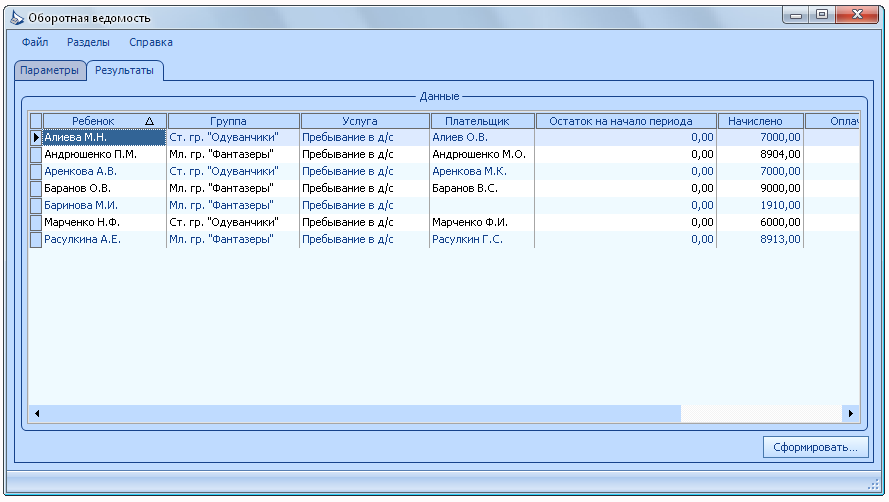Click the row selector beside Андрюшенко П.М.
The height and width of the screenshot is (502, 889).
[36, 154]
